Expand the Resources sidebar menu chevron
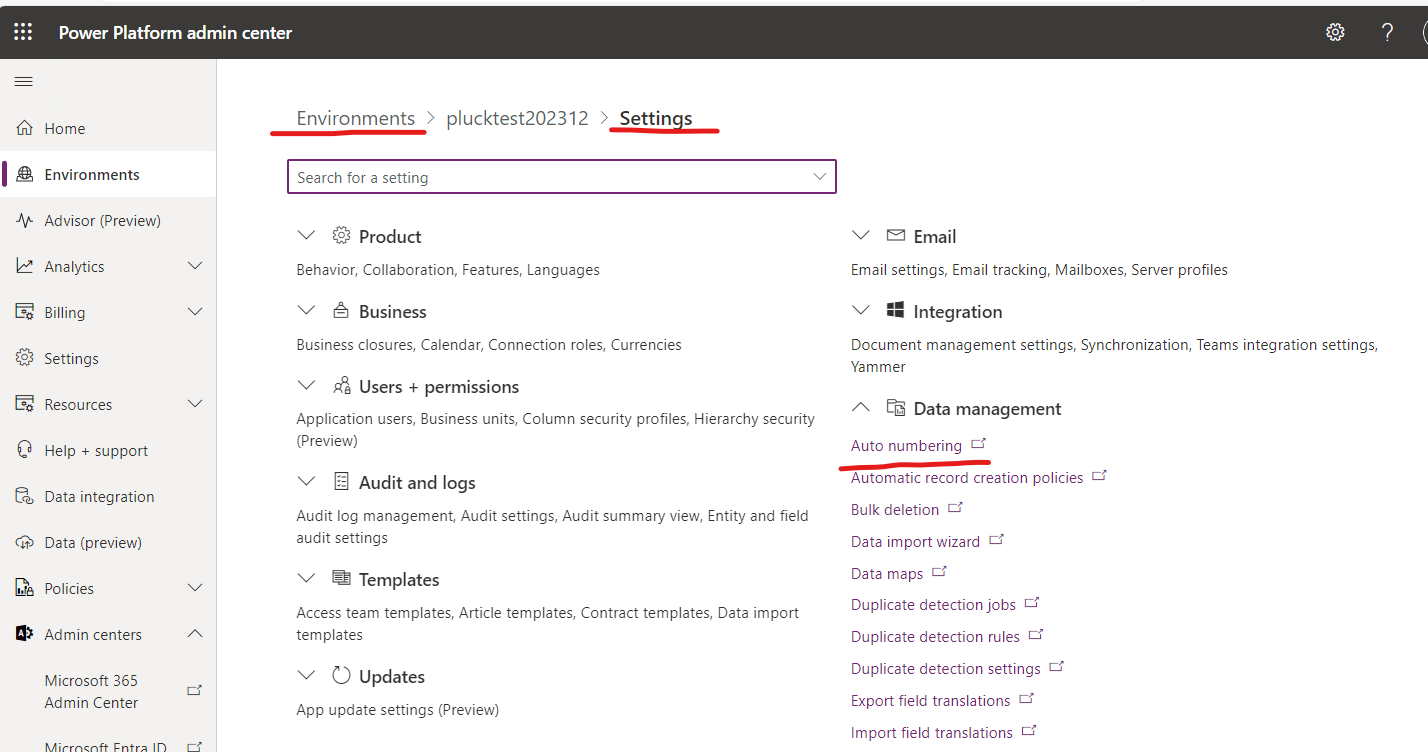Viewport: 1428px width, 752px height. click(x=195, y=404)
